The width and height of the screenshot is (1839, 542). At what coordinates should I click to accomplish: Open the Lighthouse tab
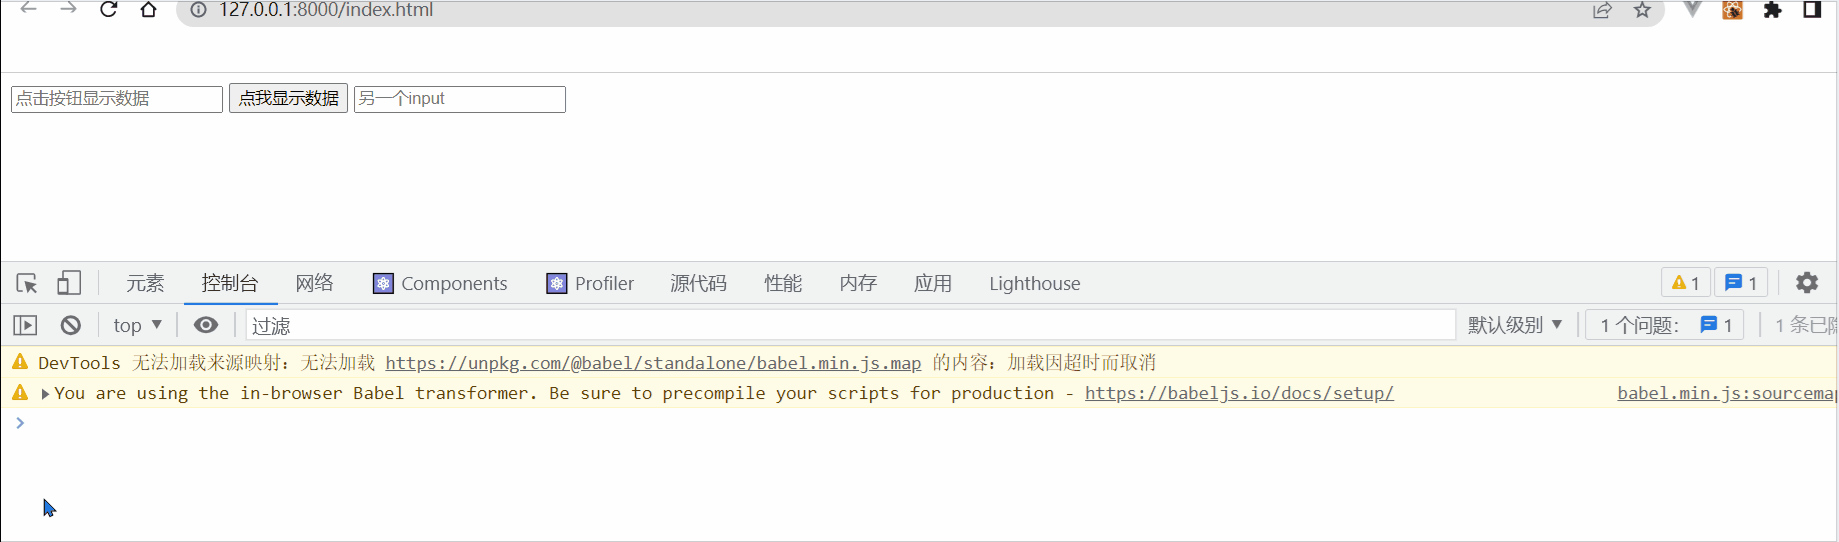click(x=1035, y=283)
